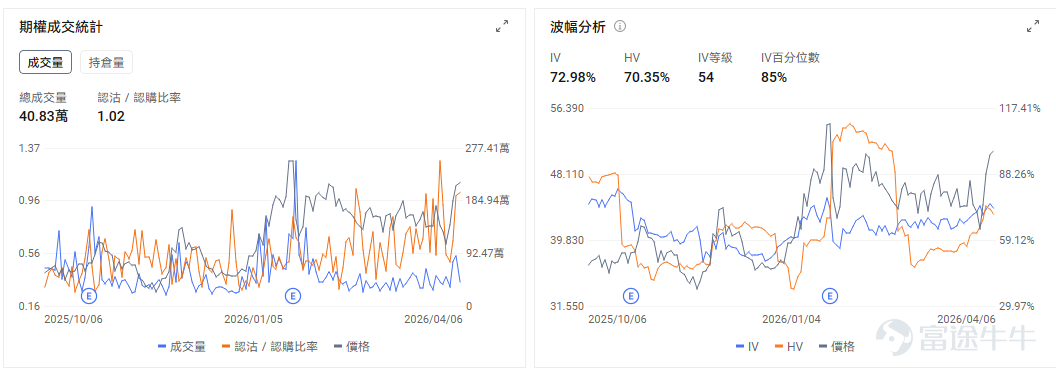
Task: Click the 2026/01/04 date axis label
Action: point(792,319)
